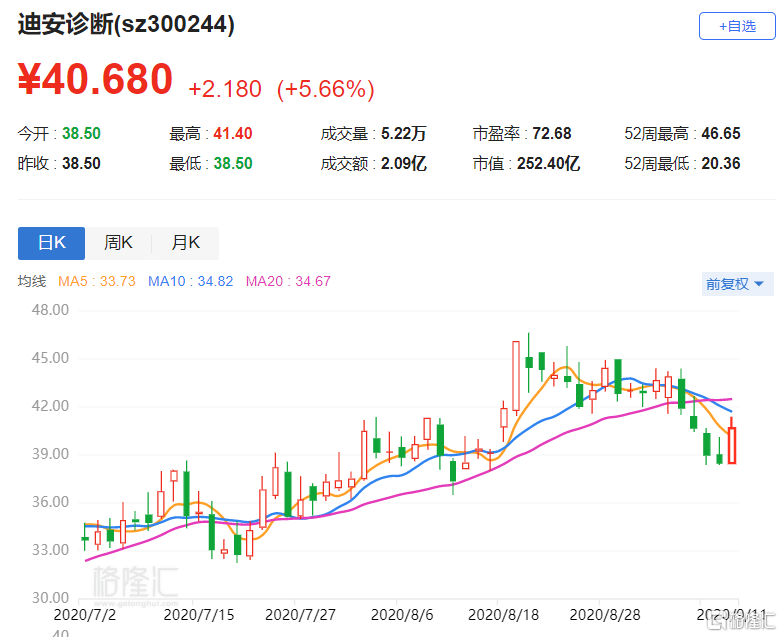Open the 前复权 adjustment dropdown
This screenshot has height=637, width=782.
point(737,284)
